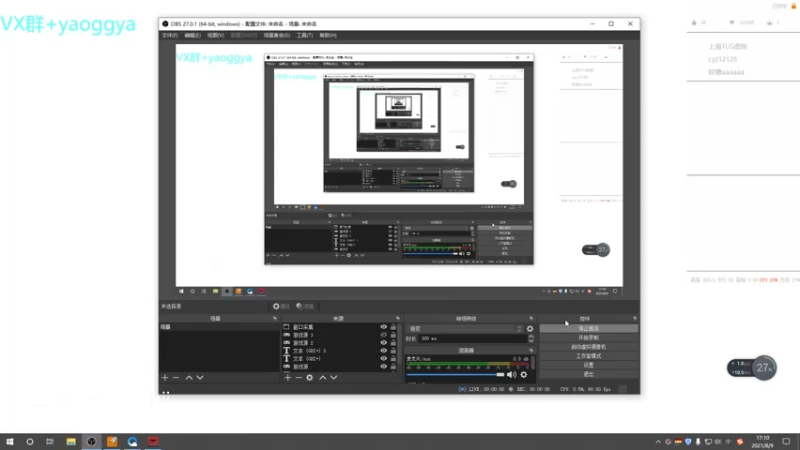Viewport: 800px width, 450px height.
Task: Show hidden system tray icons chevron
Action: [x=658, y=442]
